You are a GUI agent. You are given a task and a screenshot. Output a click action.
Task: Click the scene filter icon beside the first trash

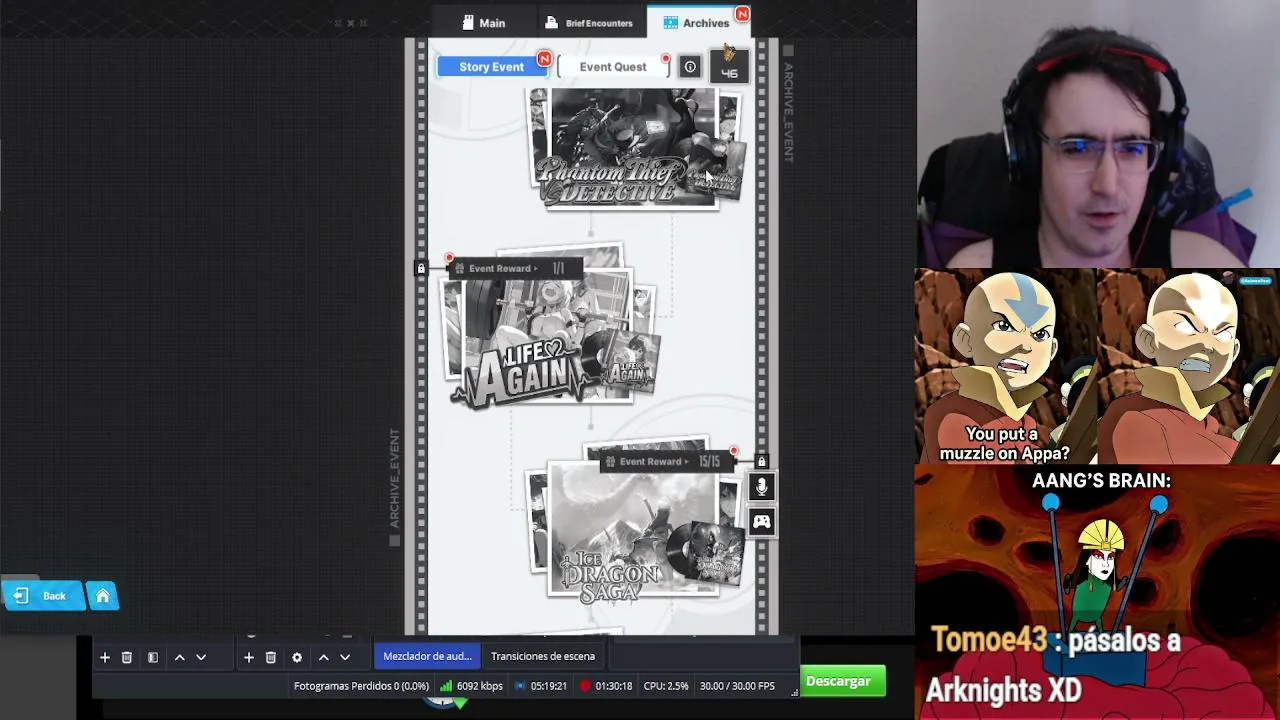[x=152, y=657]
